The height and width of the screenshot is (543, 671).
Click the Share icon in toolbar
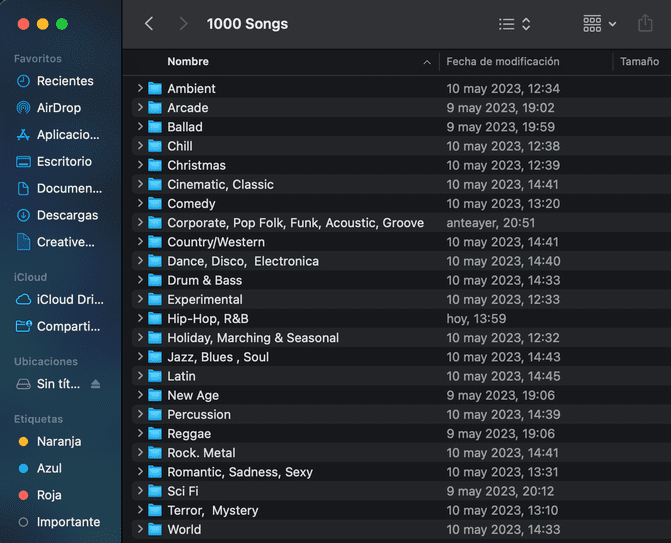[645, 24]
